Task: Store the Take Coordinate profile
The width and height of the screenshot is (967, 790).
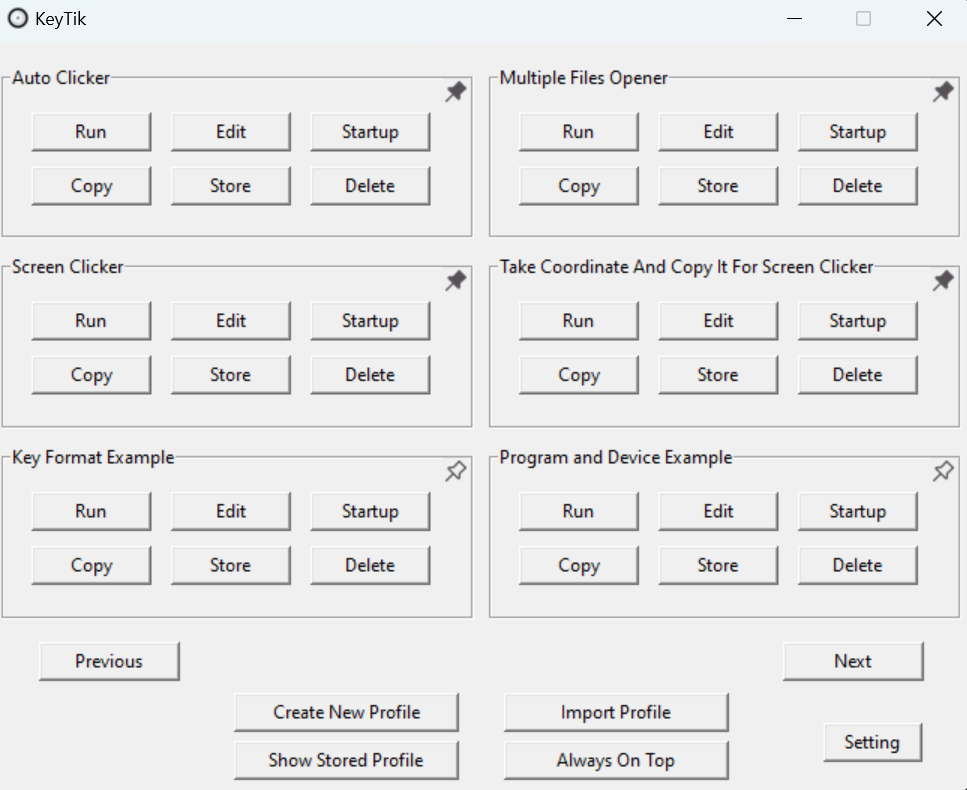Action: click(x=718, y=375)
